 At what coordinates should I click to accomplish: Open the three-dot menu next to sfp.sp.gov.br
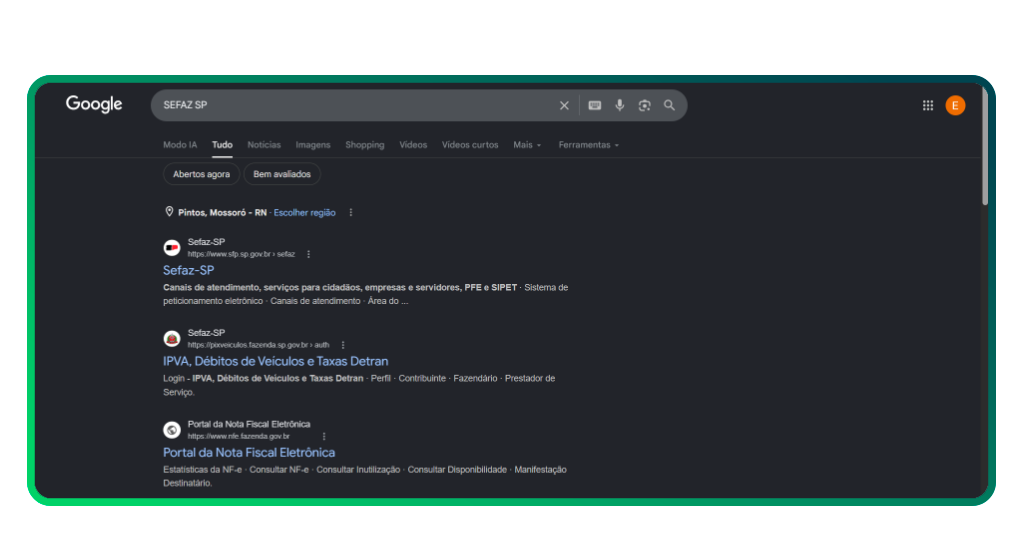click(309, 254)
